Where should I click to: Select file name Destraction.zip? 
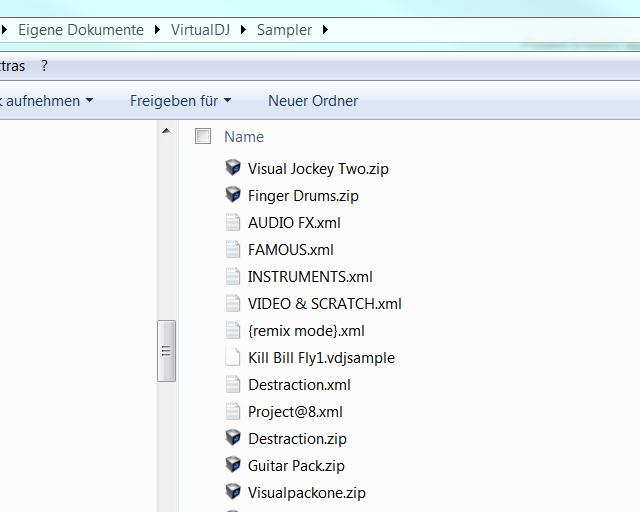tap(297, 439)
